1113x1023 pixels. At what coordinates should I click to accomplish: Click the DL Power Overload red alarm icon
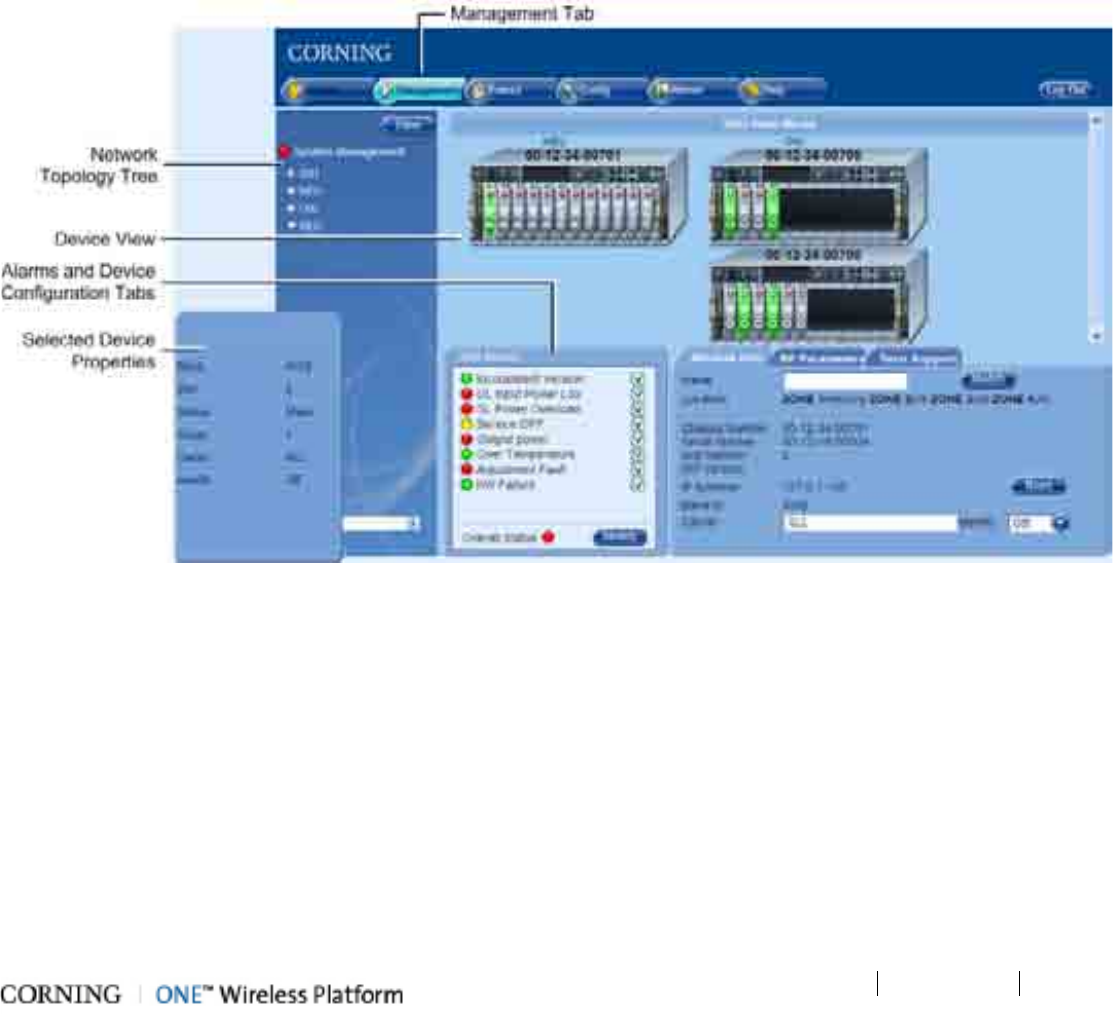coord(466,409)
